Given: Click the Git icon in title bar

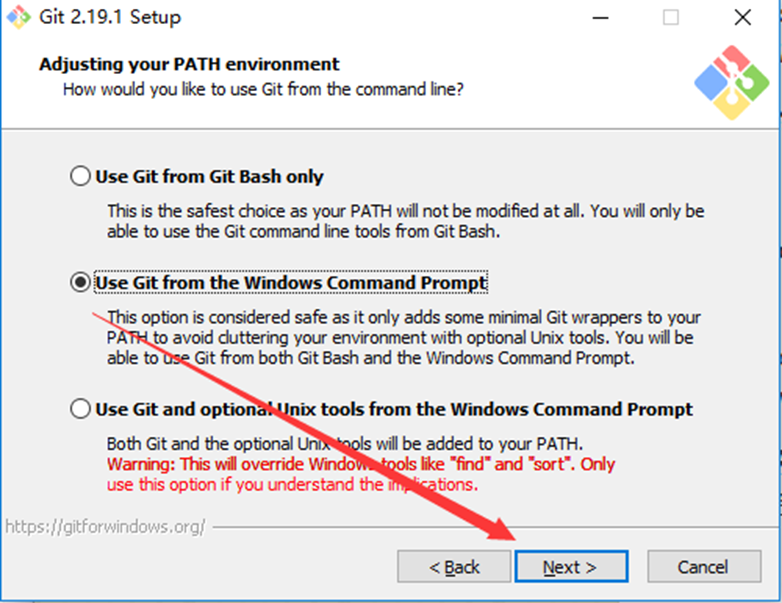Looking at the screenshot, I should [19, 17].
